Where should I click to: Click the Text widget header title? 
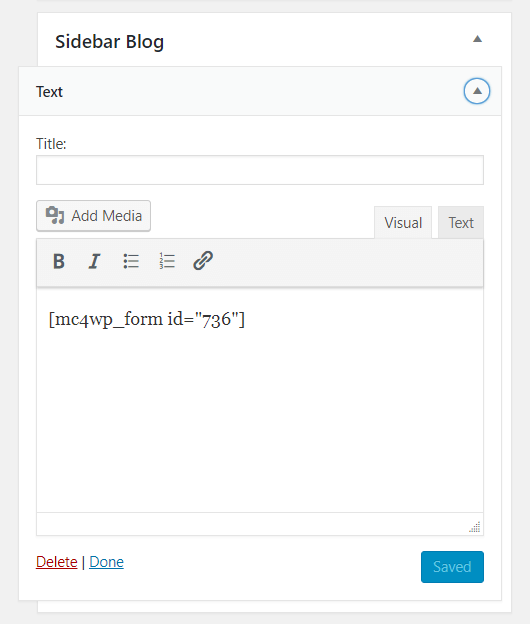pyautogui.click(x=49, y=92)
